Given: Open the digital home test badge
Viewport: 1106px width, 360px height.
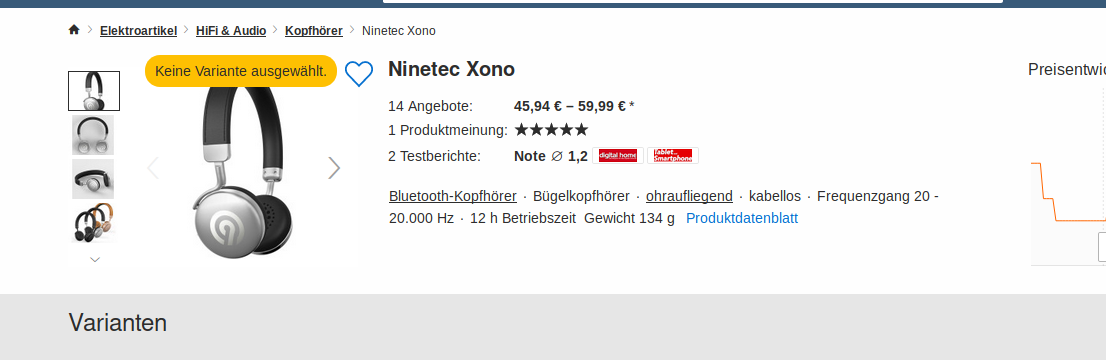Looking at the screenshot, I should coord(618,155).
